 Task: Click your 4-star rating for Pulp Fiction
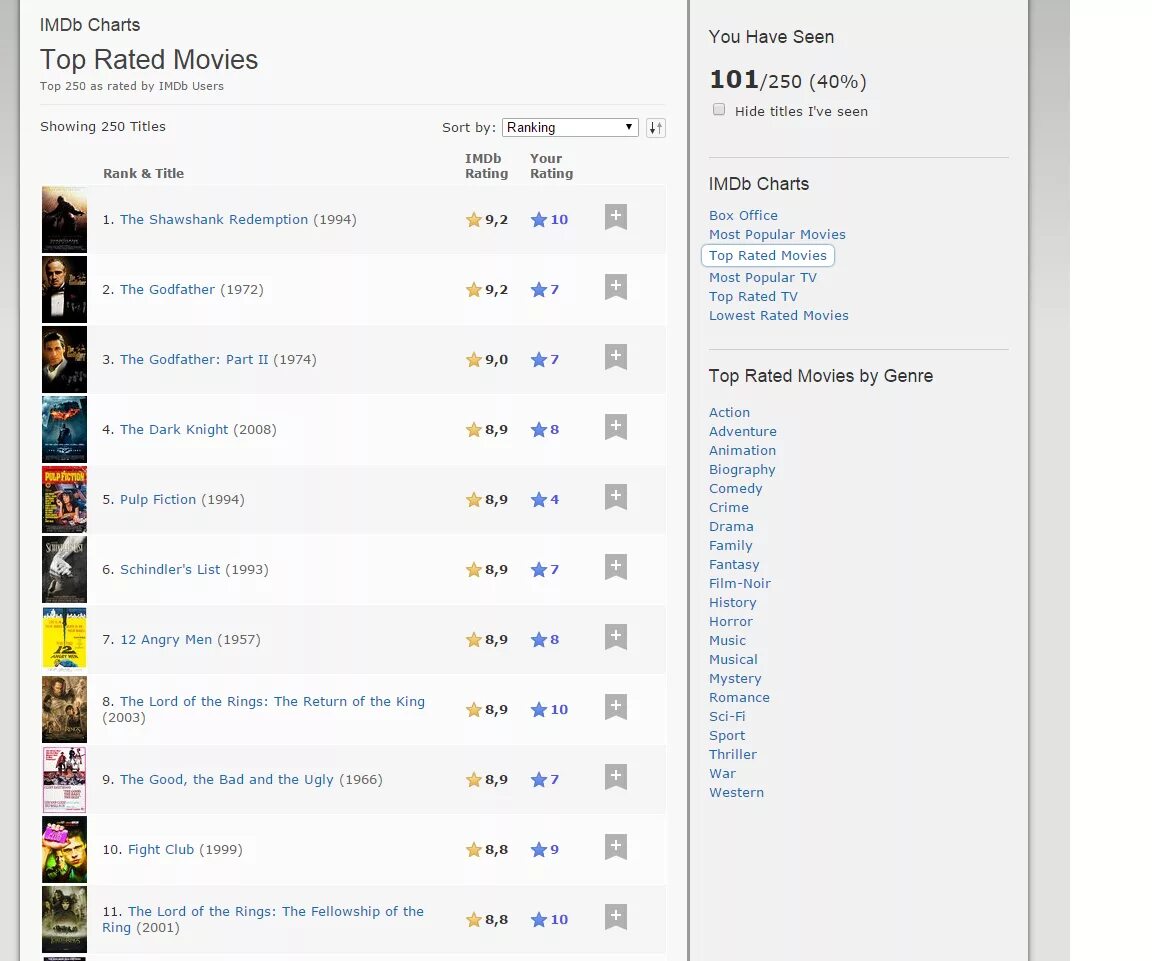[545, 500]
